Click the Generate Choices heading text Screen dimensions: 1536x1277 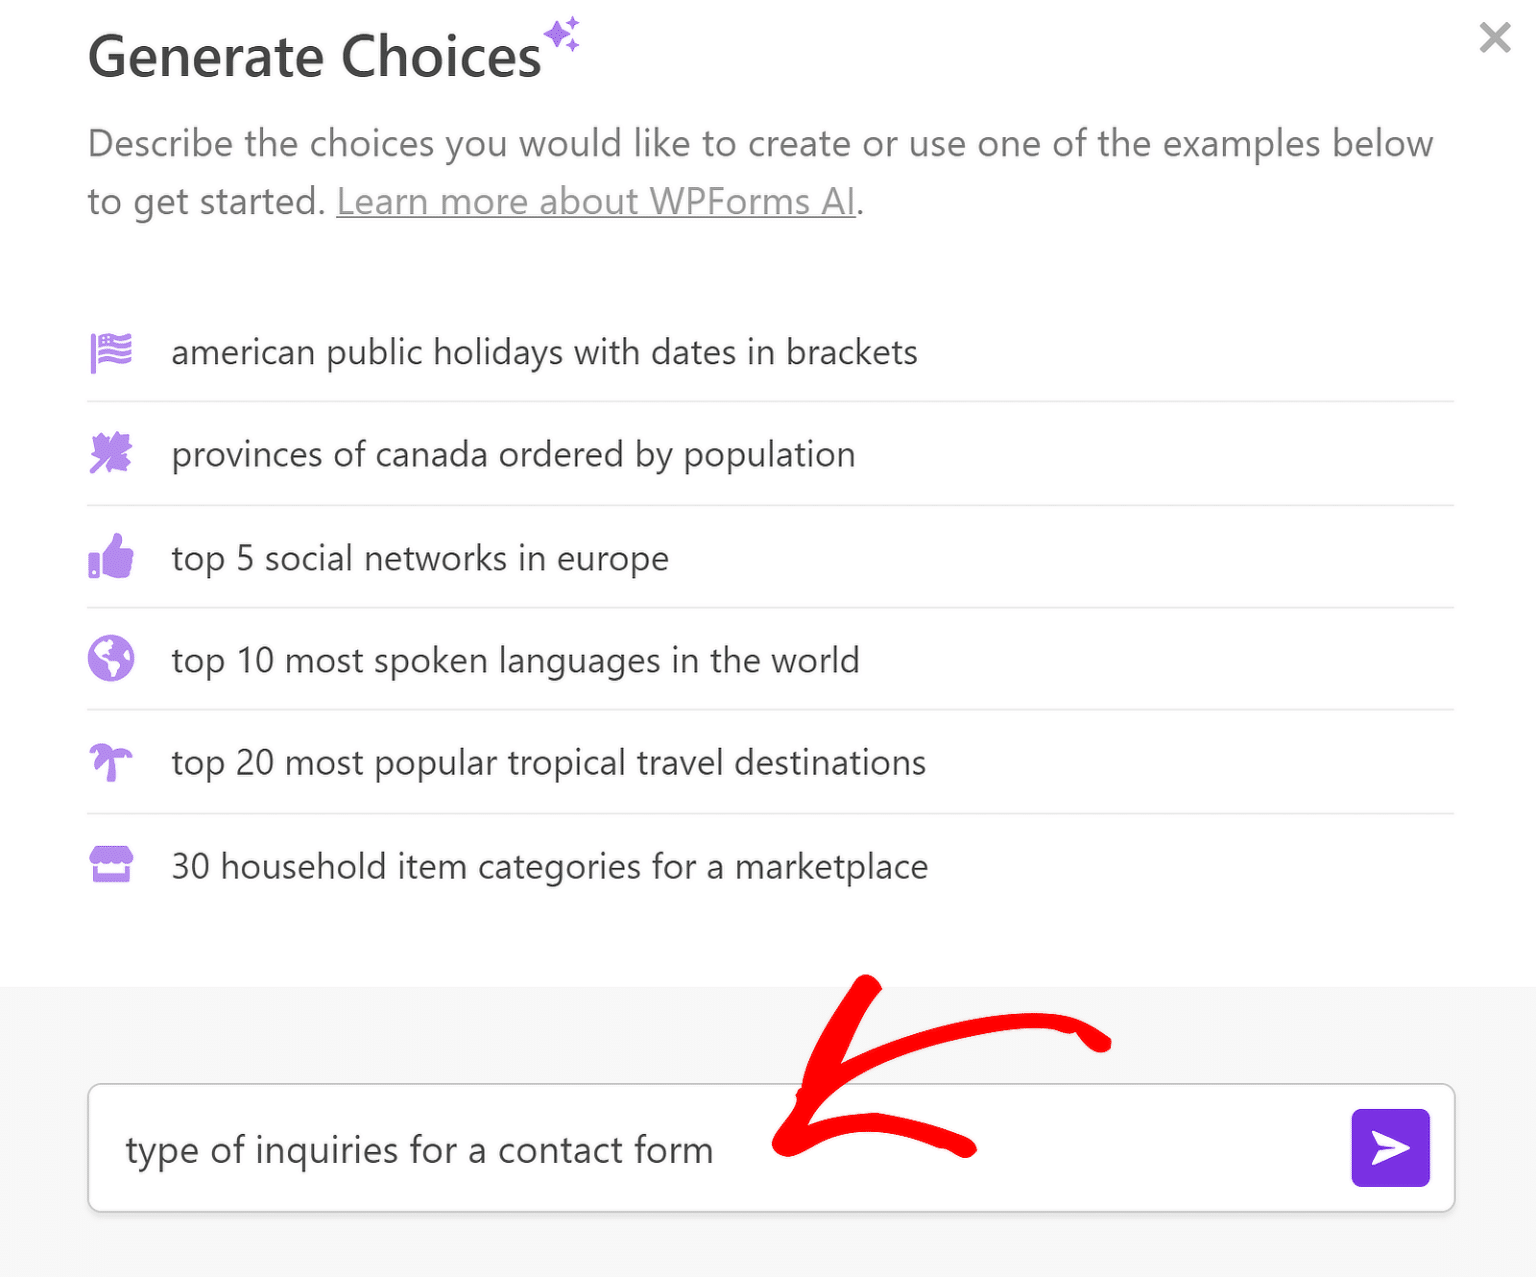pyautogui.click(x=313, y=55)
